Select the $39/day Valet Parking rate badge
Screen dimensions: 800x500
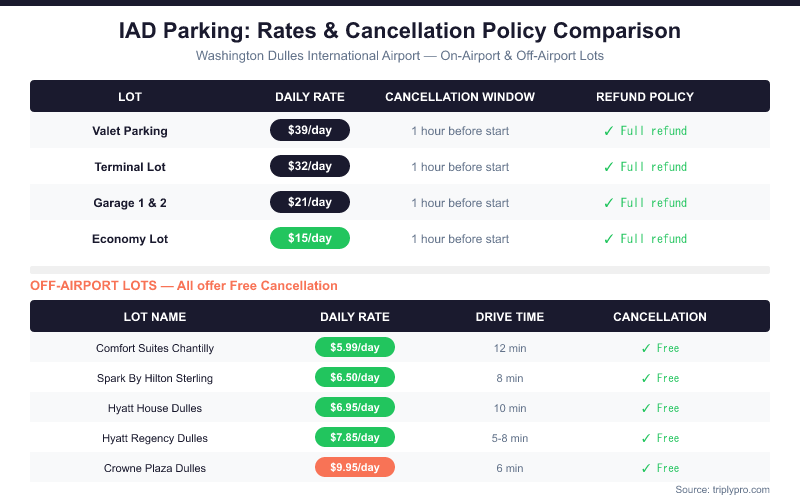click(x=310, y=130)
